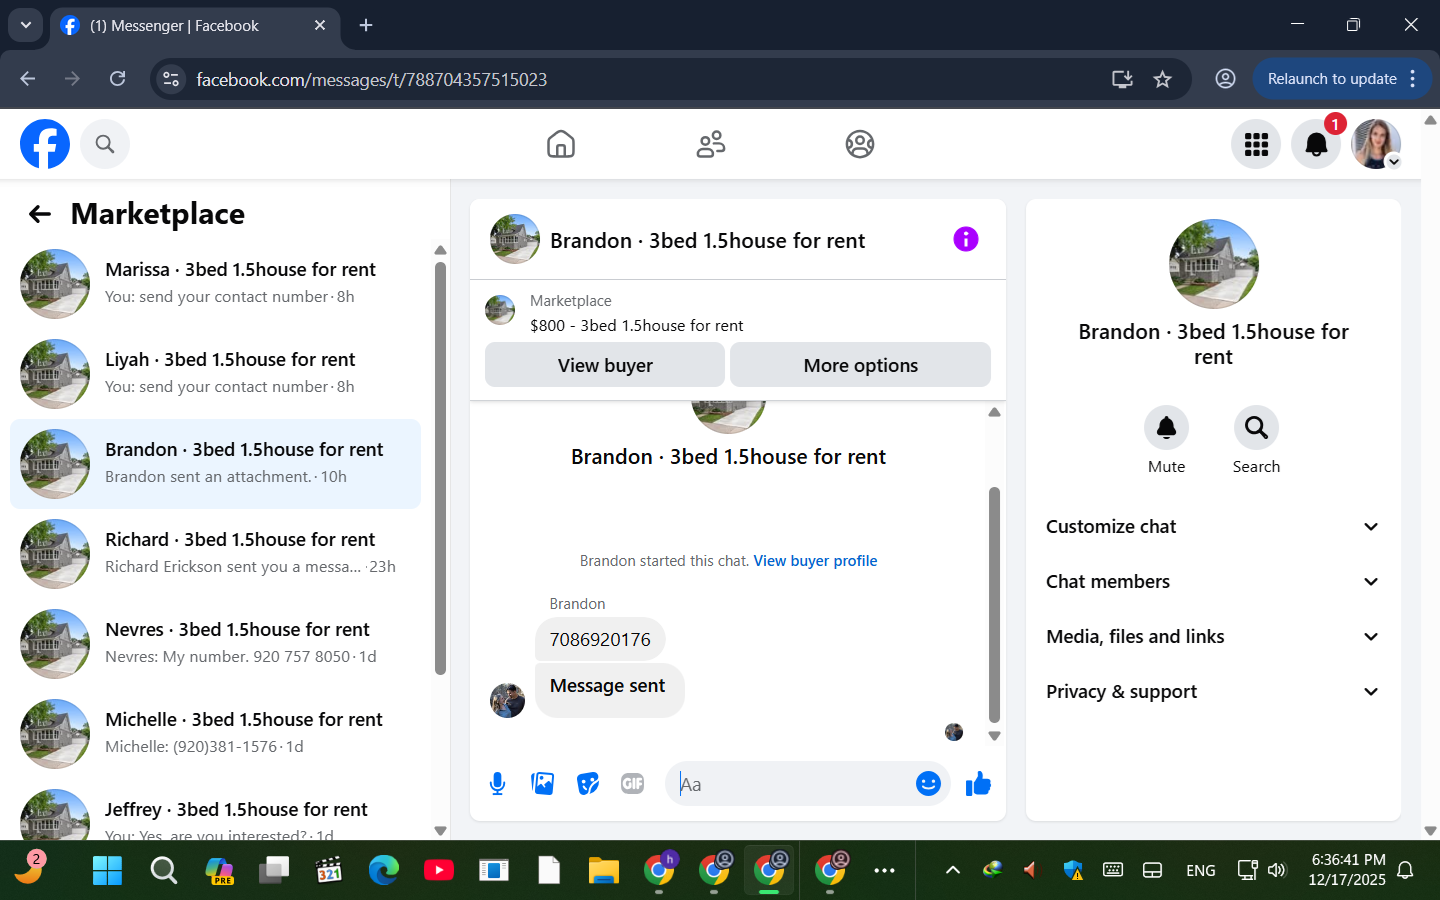Bookmark this page with the star icon
The image size is (1440, 900).
(x=1162, y=79)
